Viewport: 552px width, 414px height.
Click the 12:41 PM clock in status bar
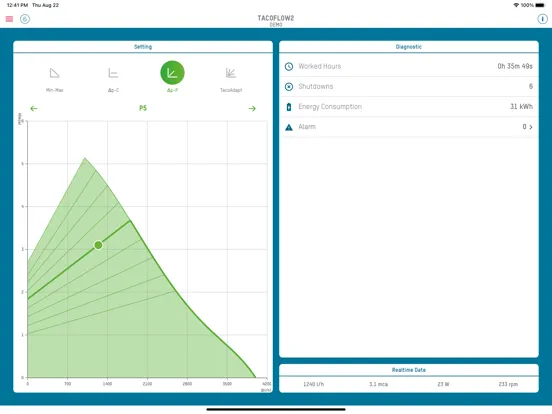(x=18, y=5)
